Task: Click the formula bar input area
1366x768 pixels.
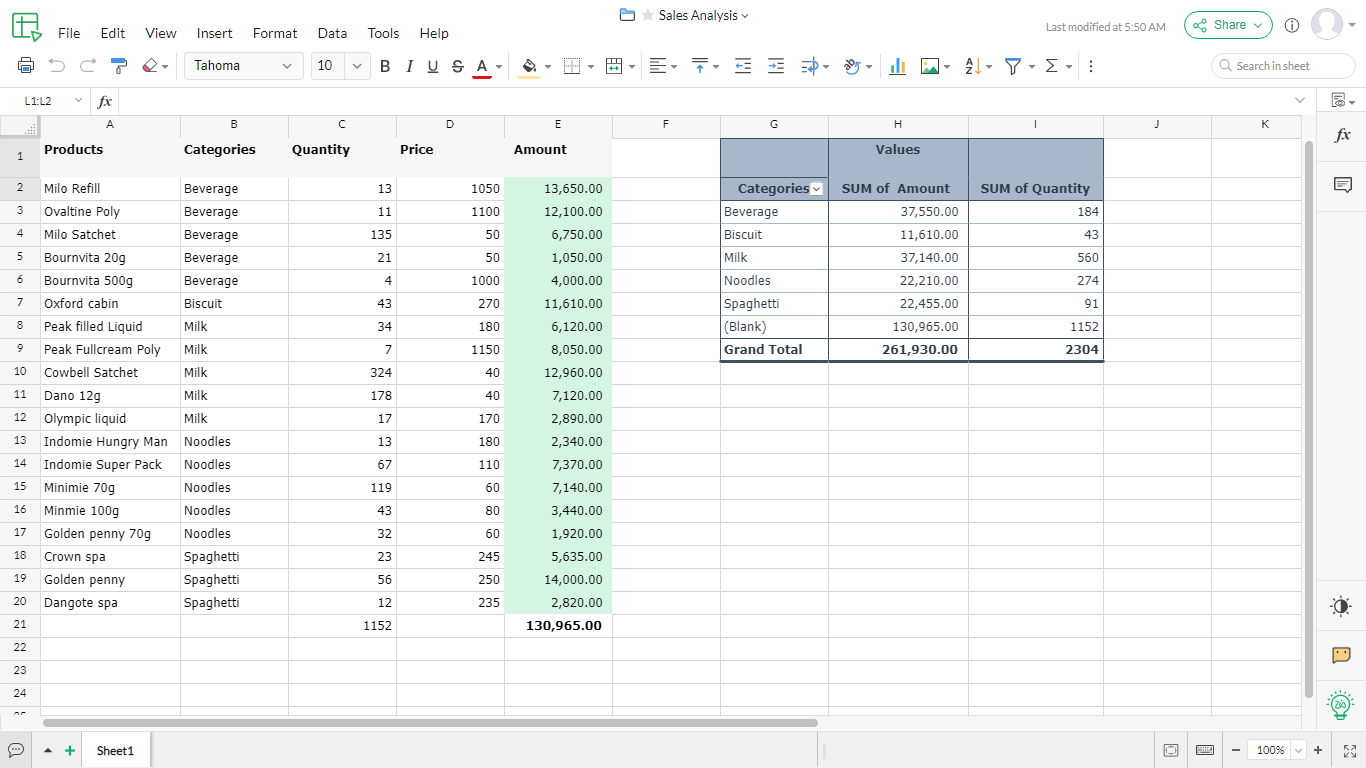Action: [702, 101]
